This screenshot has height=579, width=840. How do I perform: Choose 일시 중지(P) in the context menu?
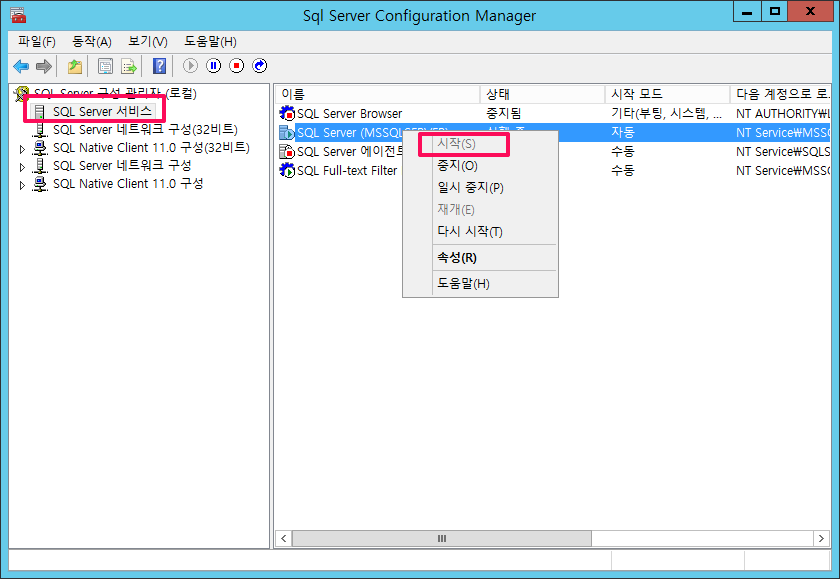coord(480,187)
